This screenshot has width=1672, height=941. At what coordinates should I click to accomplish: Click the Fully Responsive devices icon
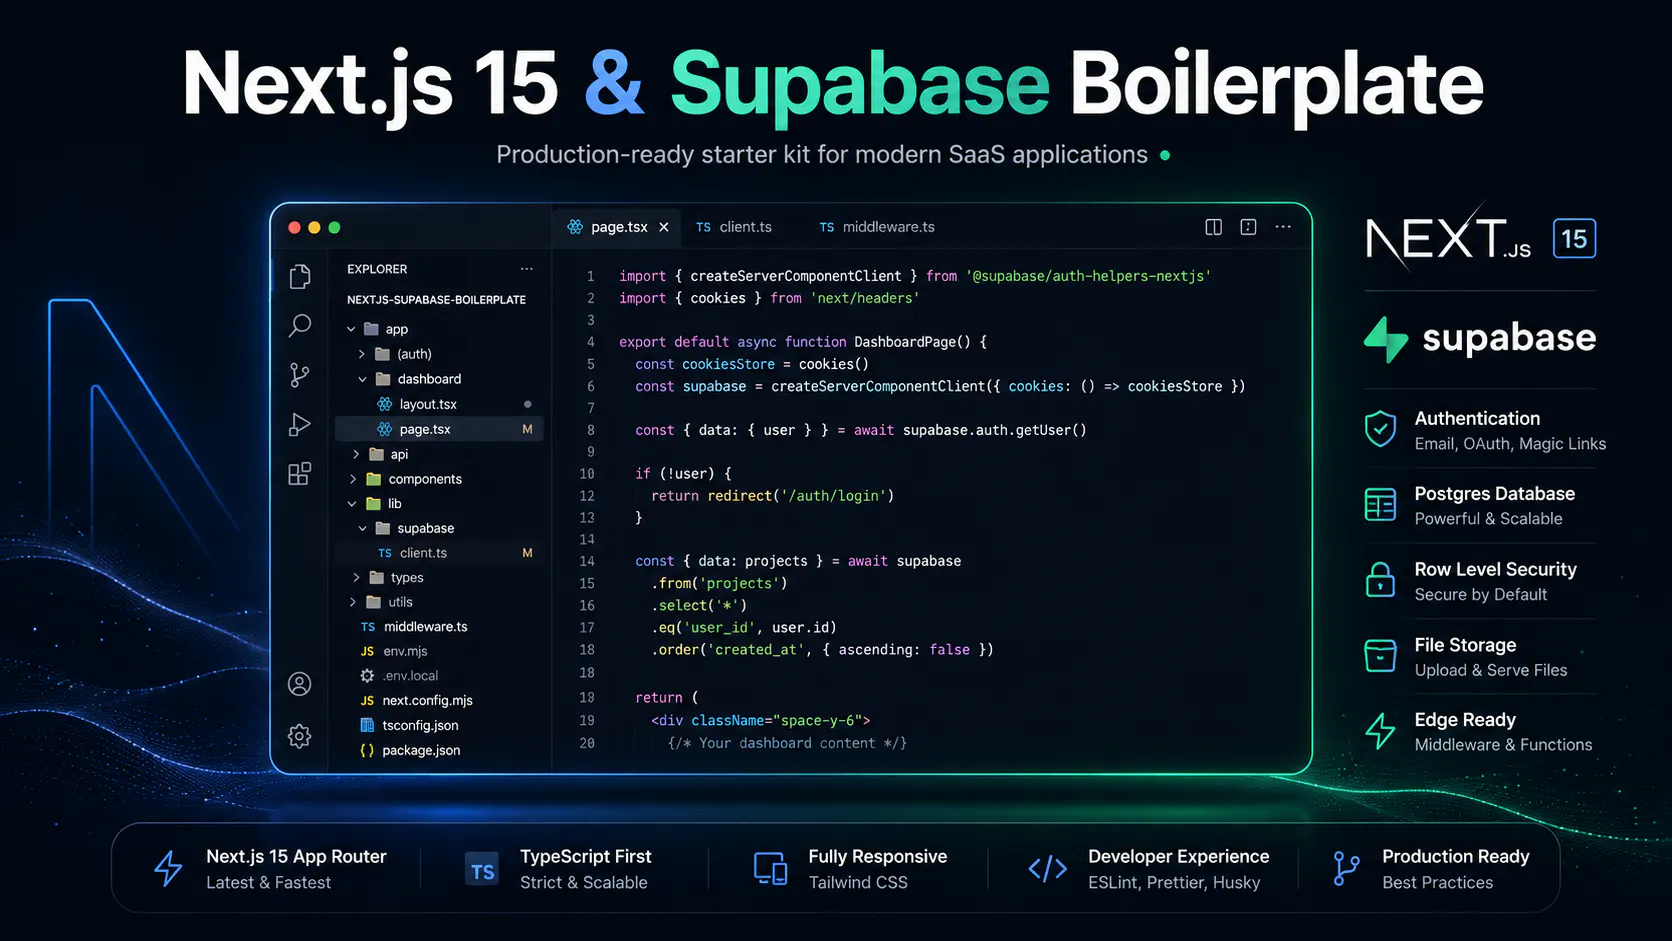[770, 869]
